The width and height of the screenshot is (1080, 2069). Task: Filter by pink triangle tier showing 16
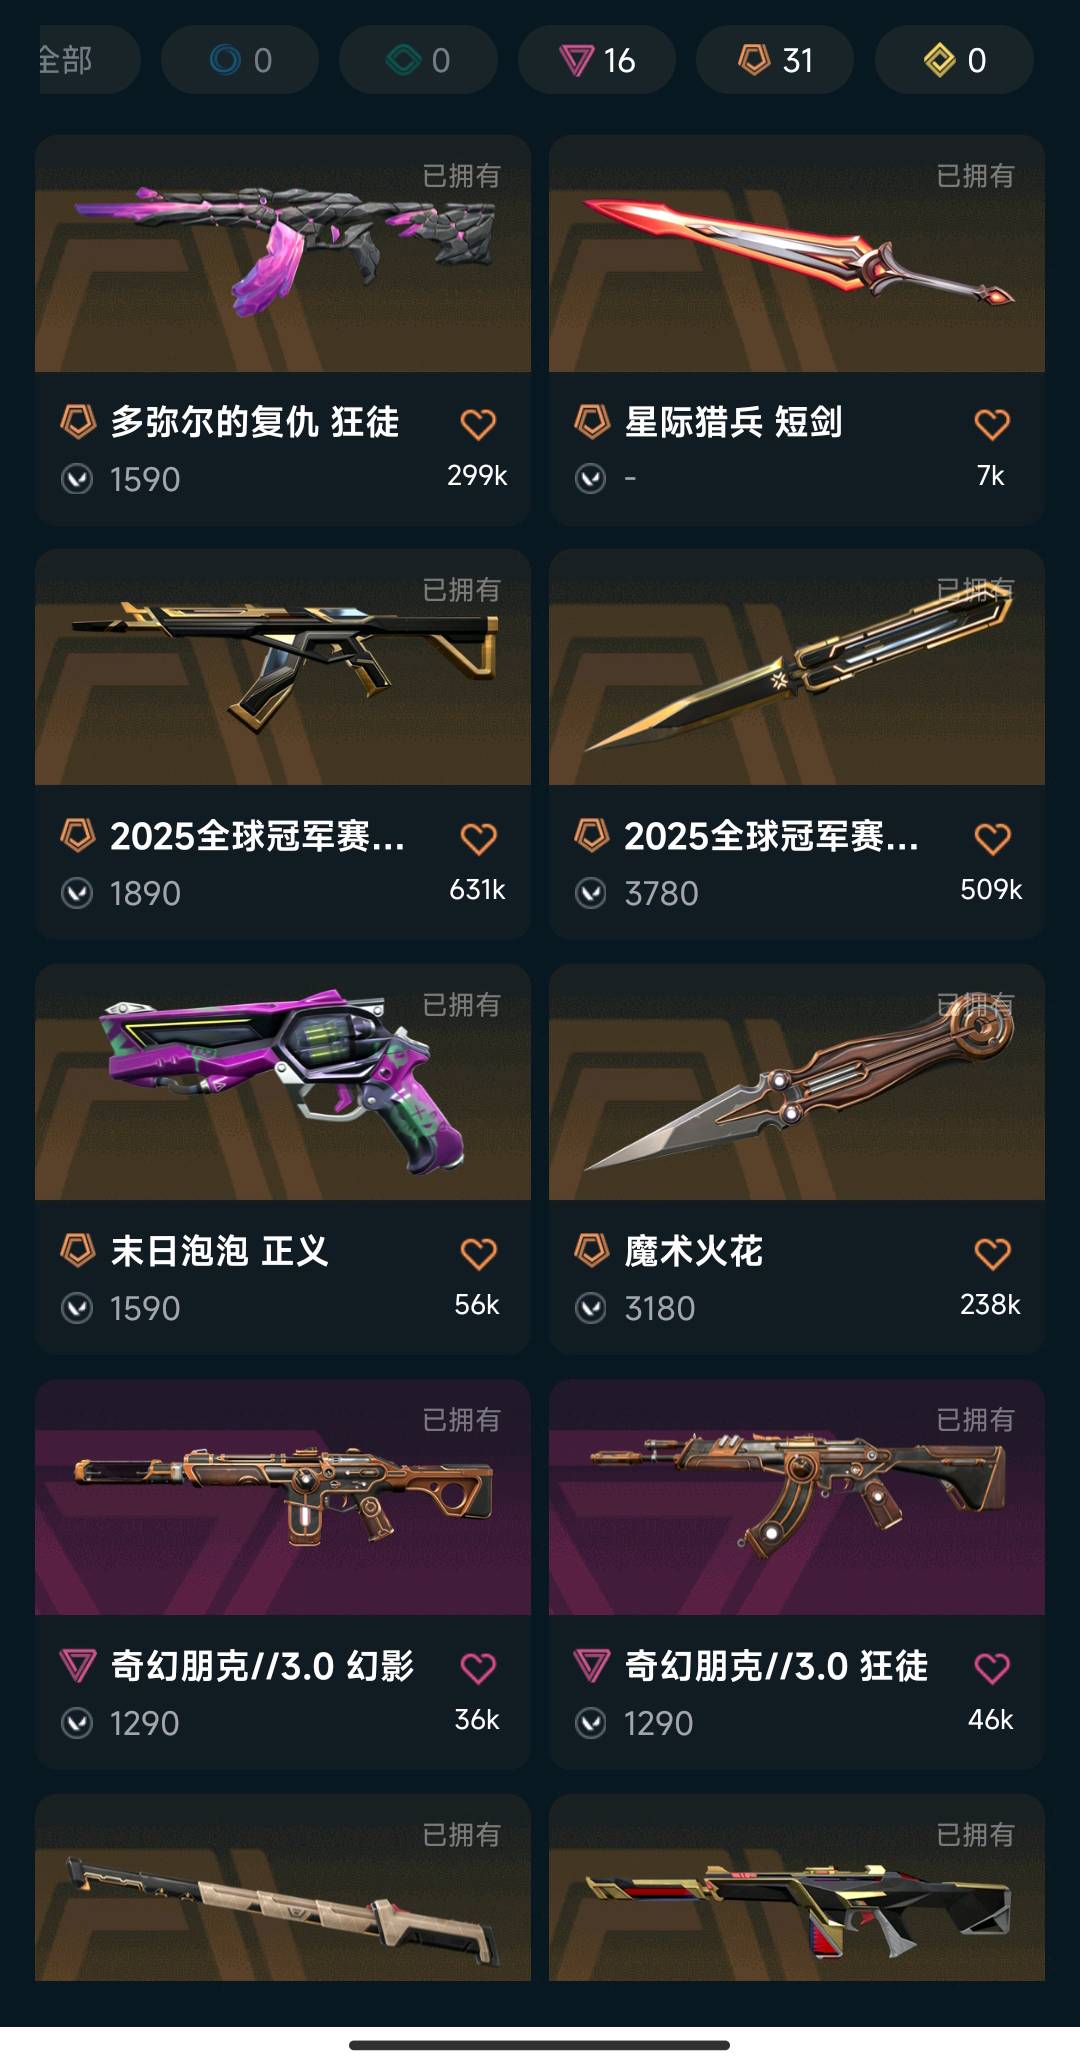tap(597, 60)
